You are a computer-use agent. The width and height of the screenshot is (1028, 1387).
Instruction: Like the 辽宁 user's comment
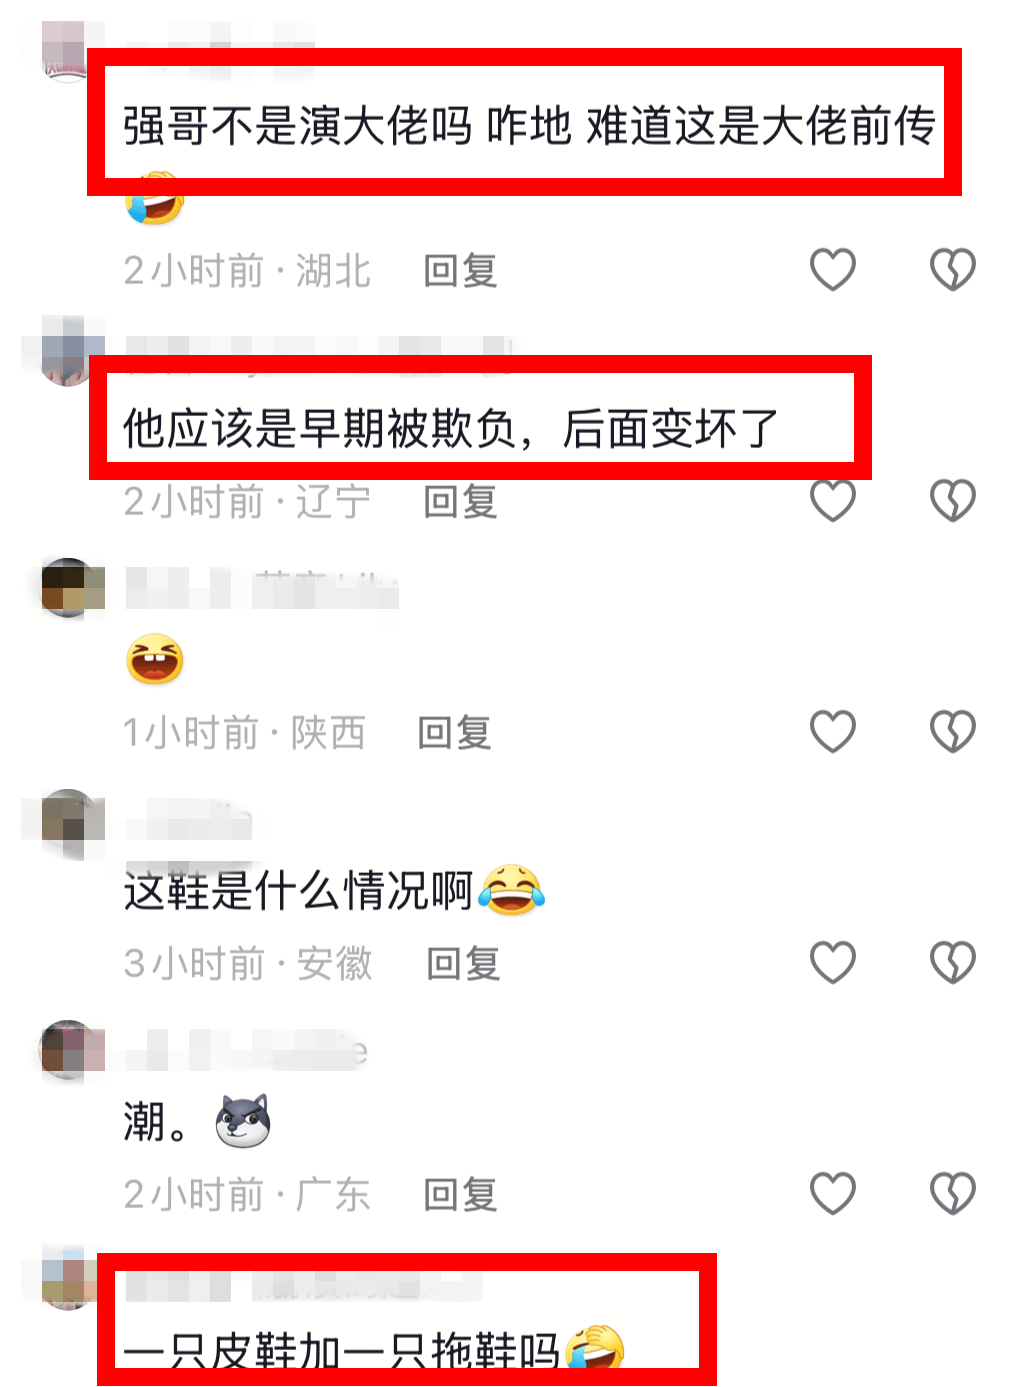point(832,500)
